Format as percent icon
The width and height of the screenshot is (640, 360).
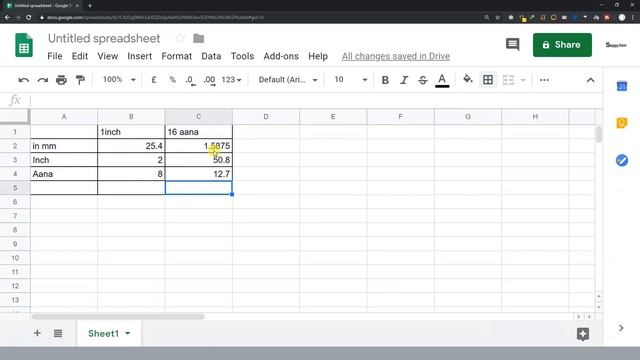[173, 80]
